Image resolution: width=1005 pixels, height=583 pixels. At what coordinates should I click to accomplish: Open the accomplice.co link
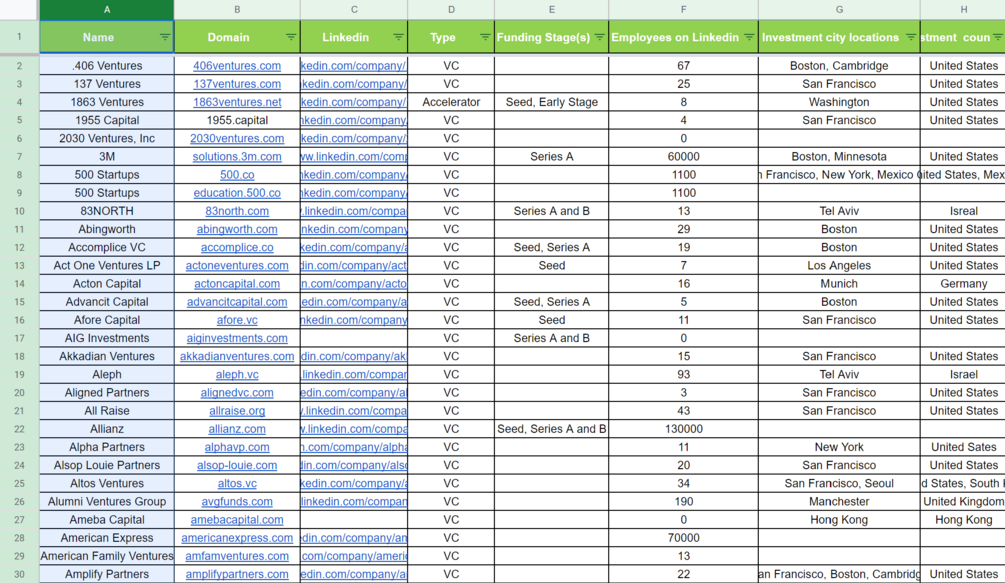(x=237, y=247)
